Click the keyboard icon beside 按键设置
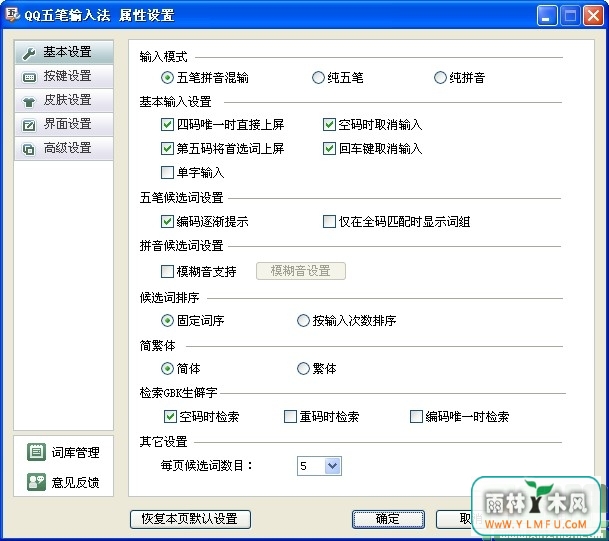The image size is (609, 541). tap(29, 77)
